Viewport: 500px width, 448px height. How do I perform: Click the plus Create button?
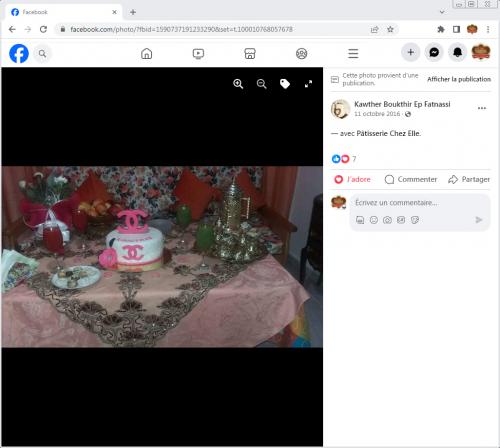(x=410, y=52)
